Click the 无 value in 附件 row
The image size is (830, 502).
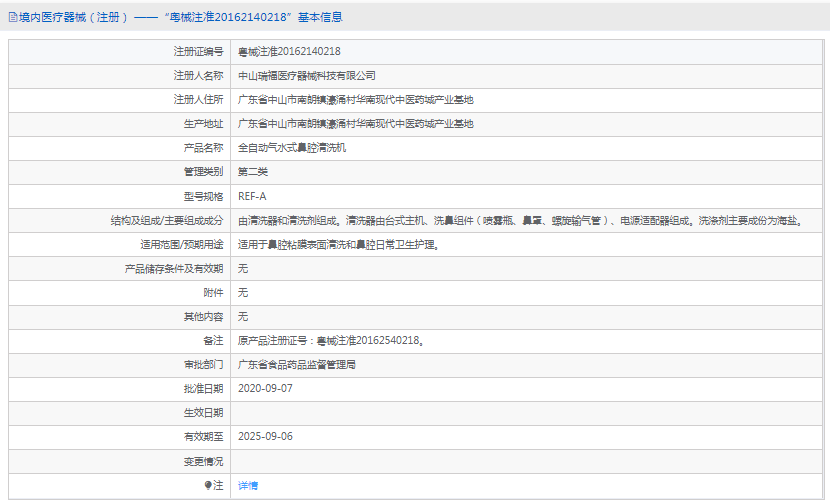pyautogui.click(x=242, y=292)
